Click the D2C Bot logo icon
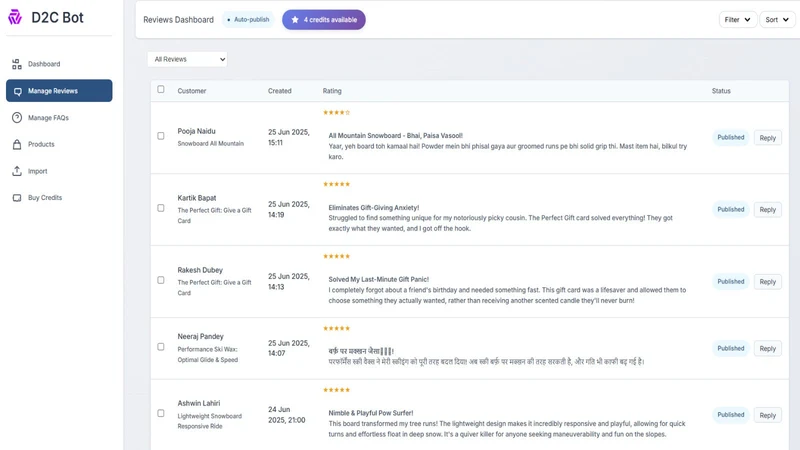This screenshot has width=800, height=450. (15, 17)
